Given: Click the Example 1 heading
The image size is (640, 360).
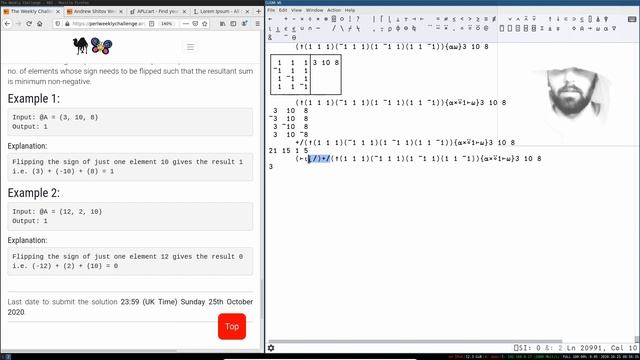Looking at the screenshot, I should pyautogui.click(x=33, y=99).
